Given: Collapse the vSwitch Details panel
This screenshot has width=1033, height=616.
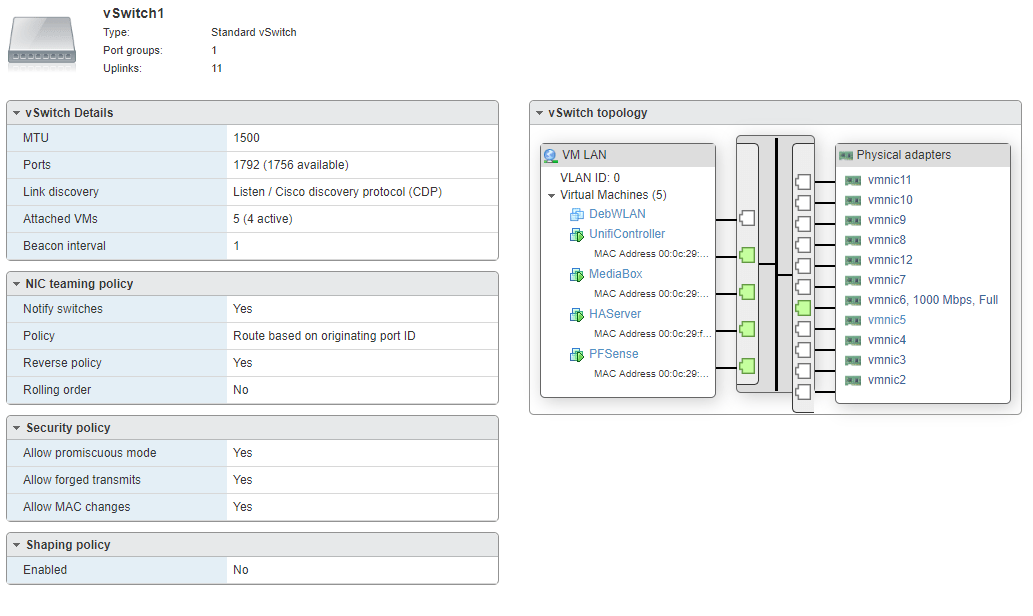Looking at the screenshot, I should coord(16,112).
